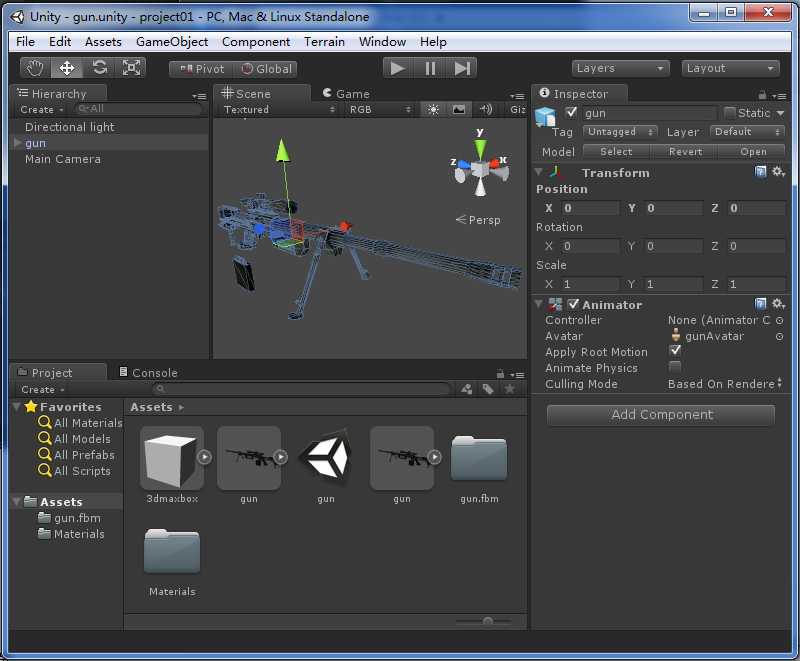Toggle Animator component enabled checkbox
The height and width of the screenshot is (661, 800).
coord(573,304)
